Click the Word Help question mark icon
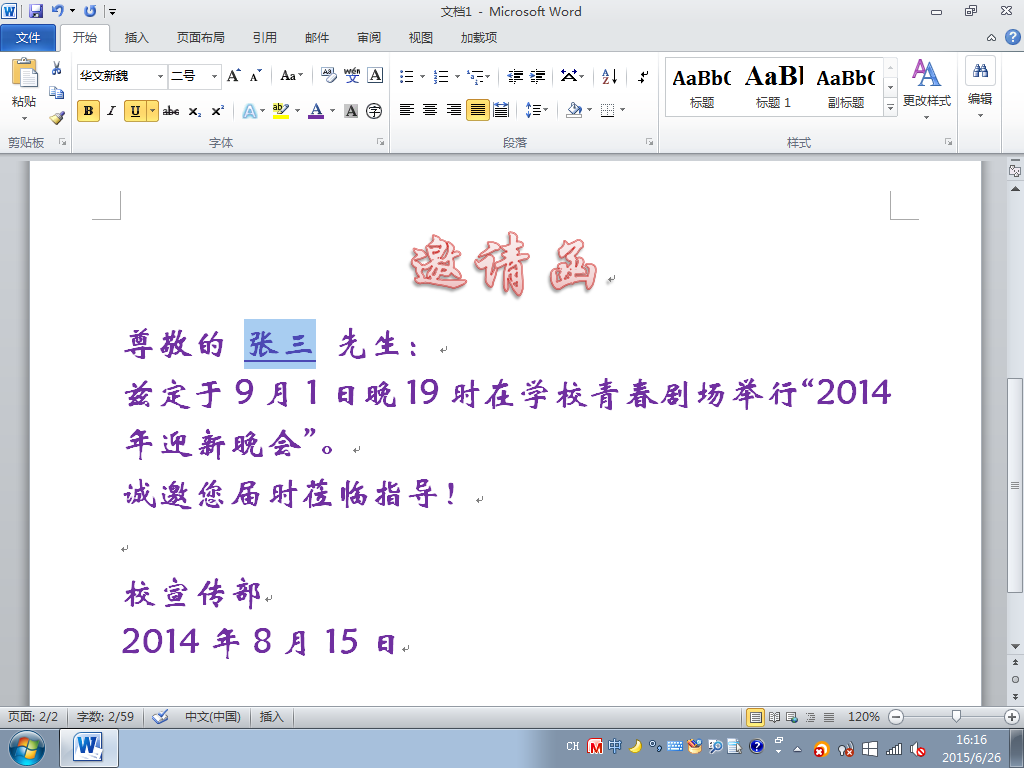Image resolution: width=1024 pixels, height=768 pixels. pyautogui.click(x=1012, y=37)
